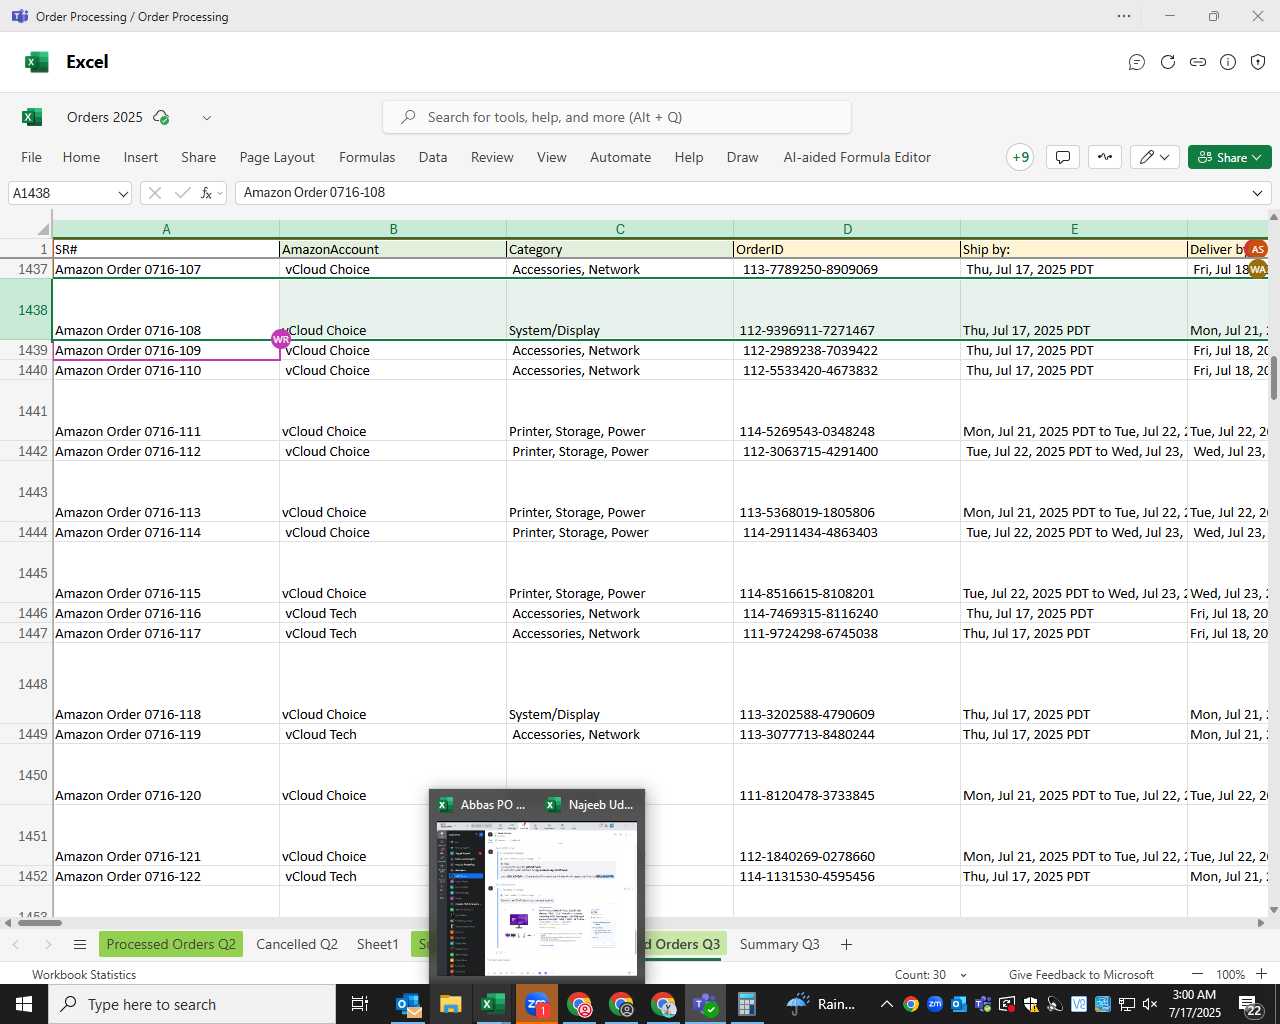Zoom out with the minus button
This screenshot has width=1280, height=1024.
(1197, 974)
